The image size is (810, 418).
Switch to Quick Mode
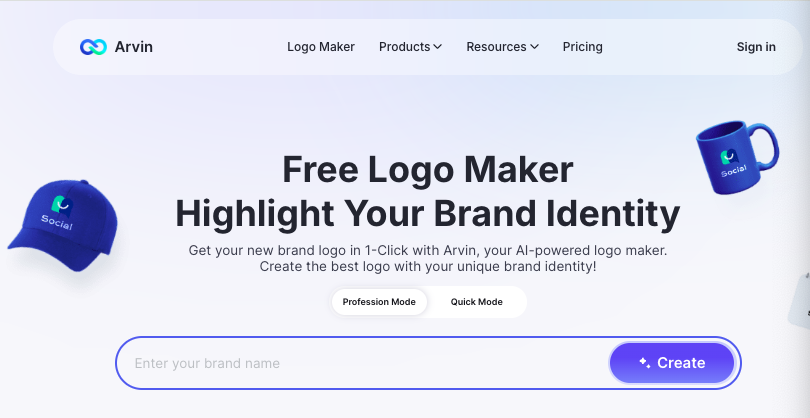point(476,302)
